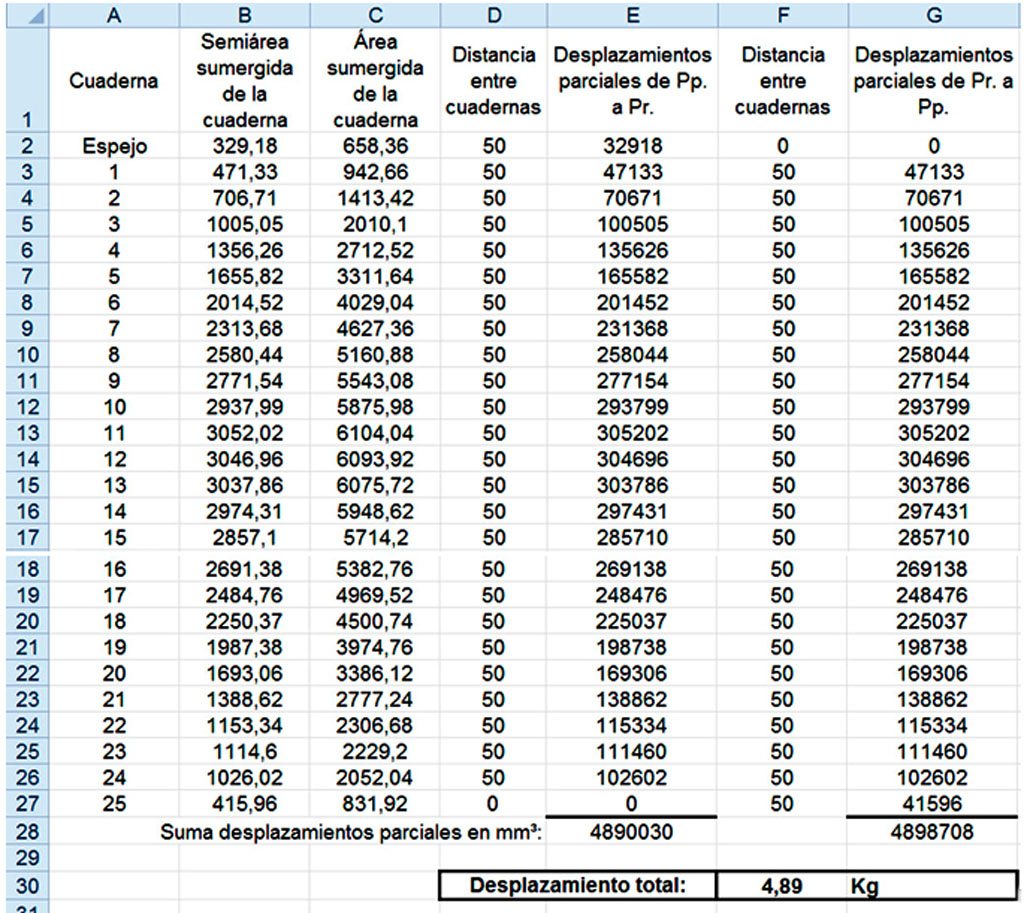
Task: Select the 2250,37 cell
Action: 244,621
